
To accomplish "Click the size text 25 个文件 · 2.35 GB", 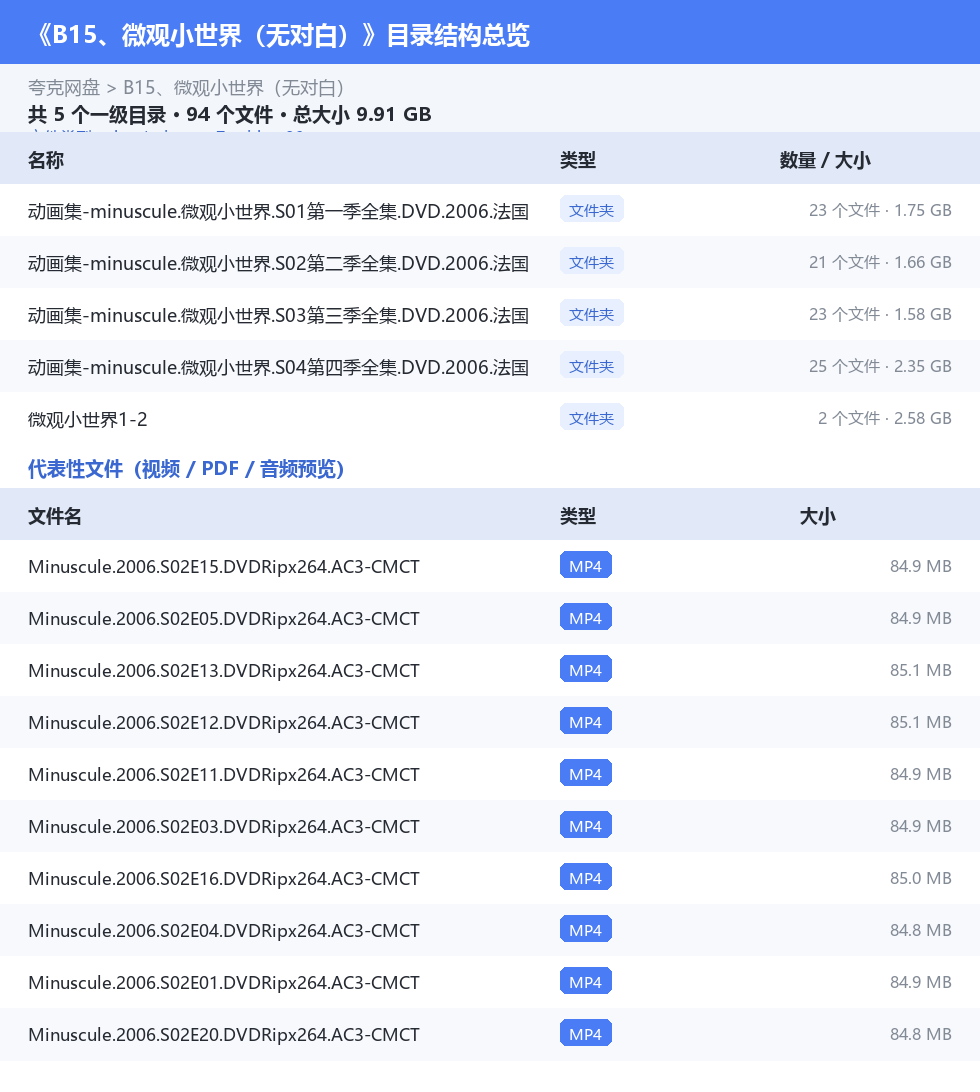I will 880,366.
